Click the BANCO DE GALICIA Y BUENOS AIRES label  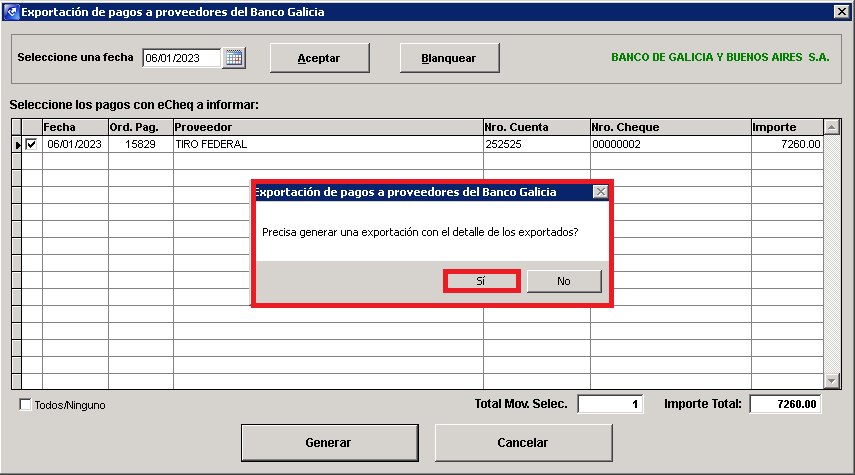point(720,57)
